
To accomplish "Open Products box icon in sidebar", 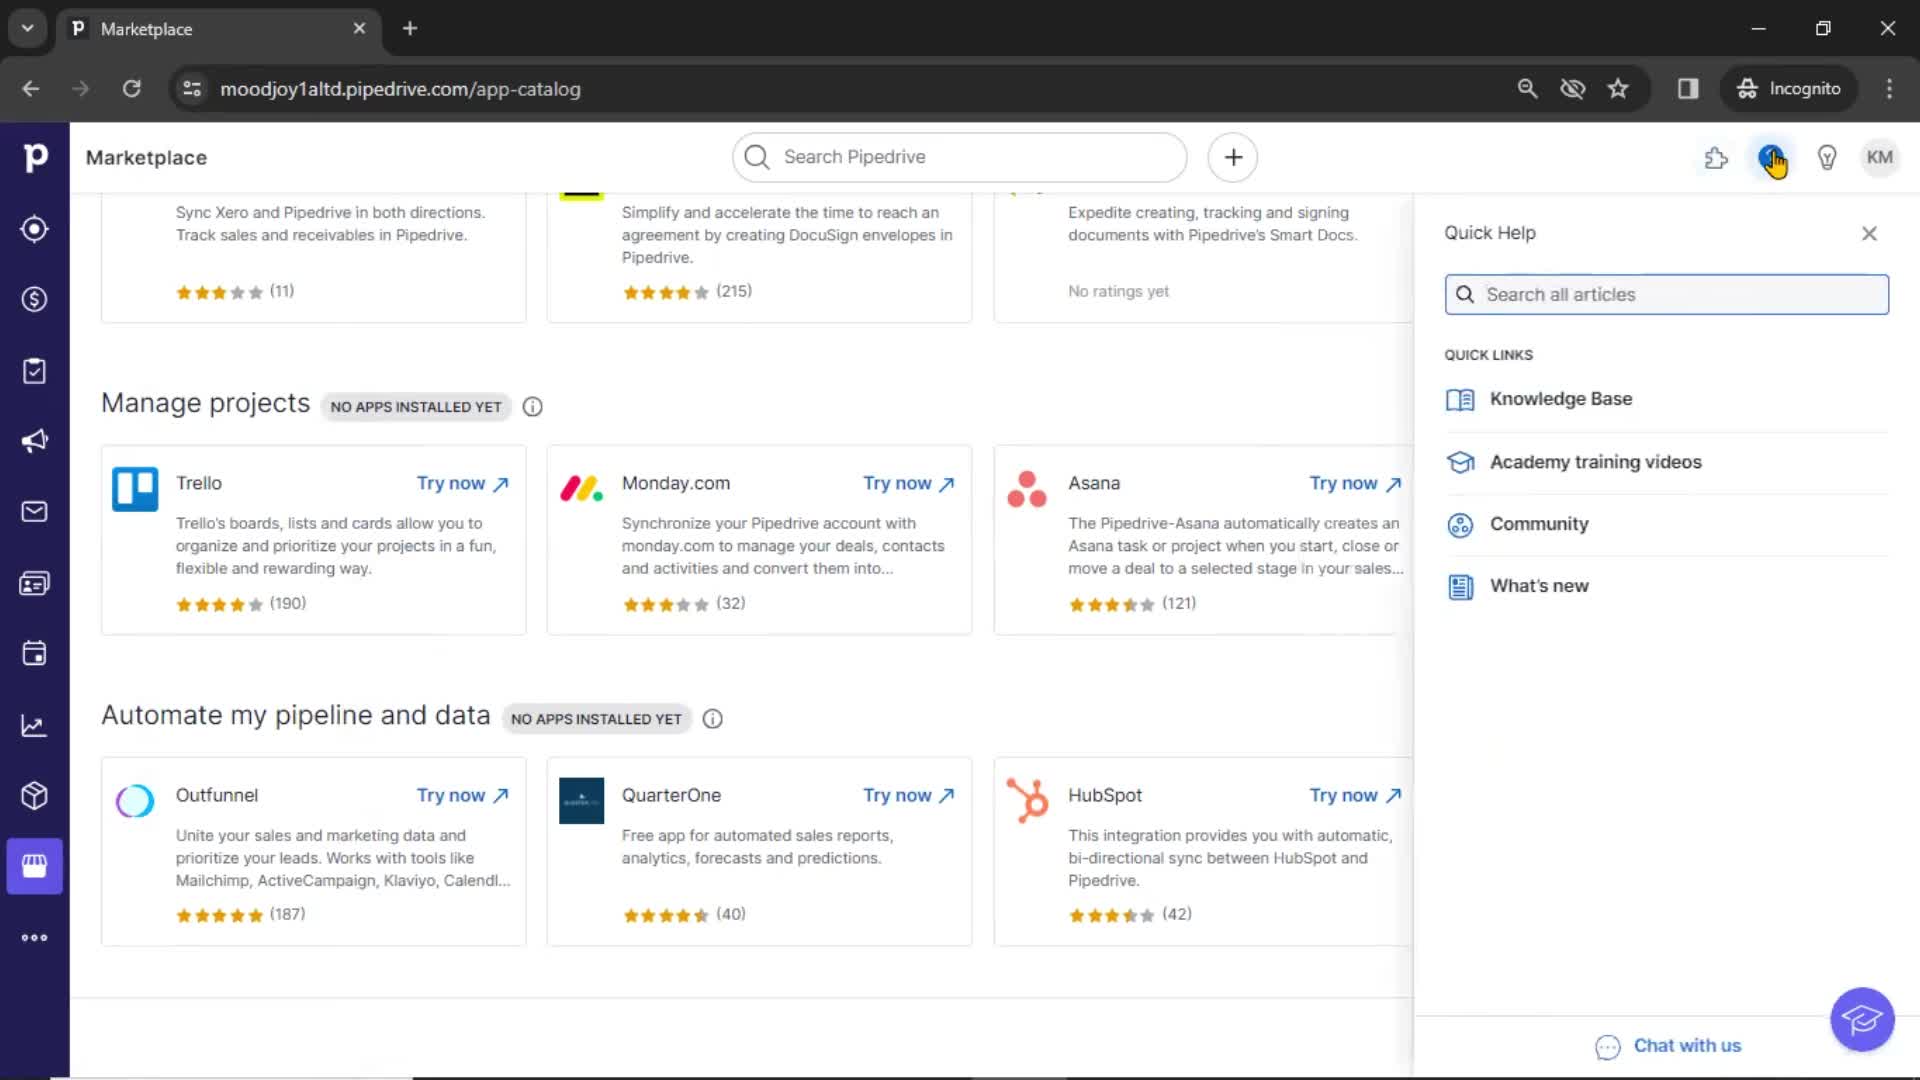I will point(34,796).
